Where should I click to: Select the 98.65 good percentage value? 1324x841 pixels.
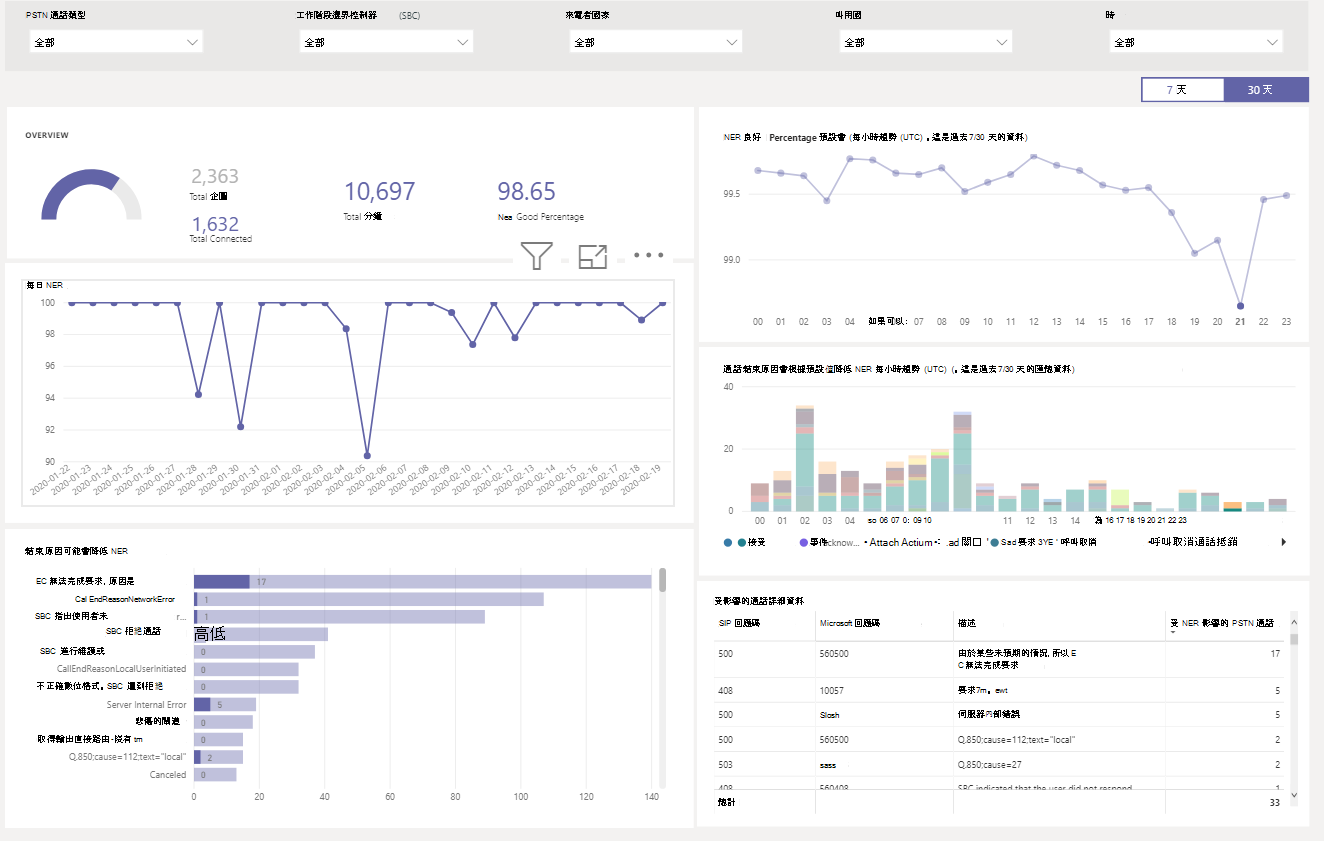click(527, 191)
